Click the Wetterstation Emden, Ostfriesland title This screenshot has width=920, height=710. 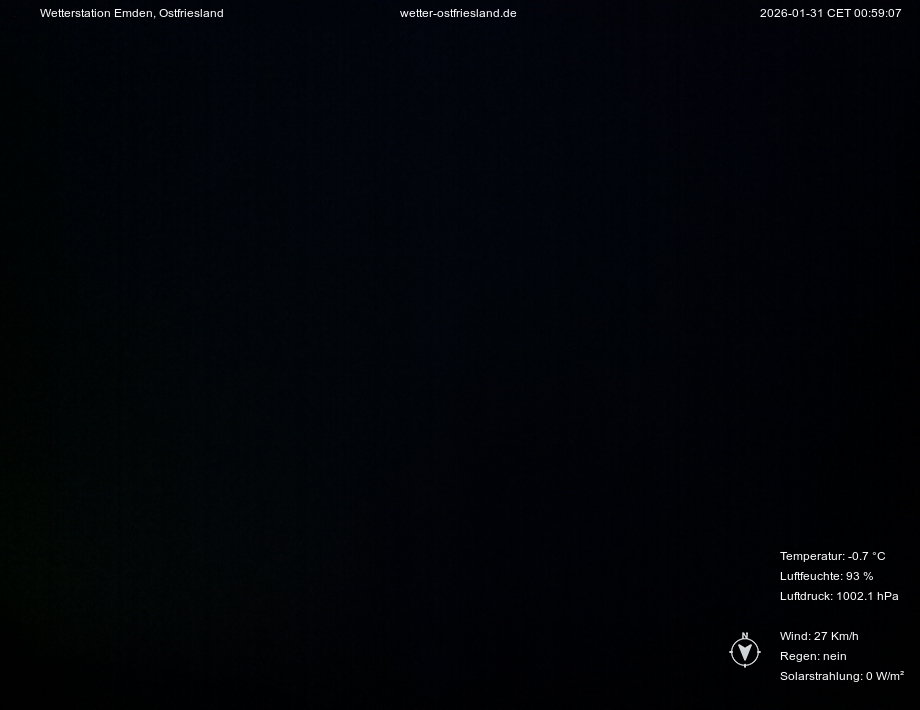pyautogui.click(x=131, y=13)
